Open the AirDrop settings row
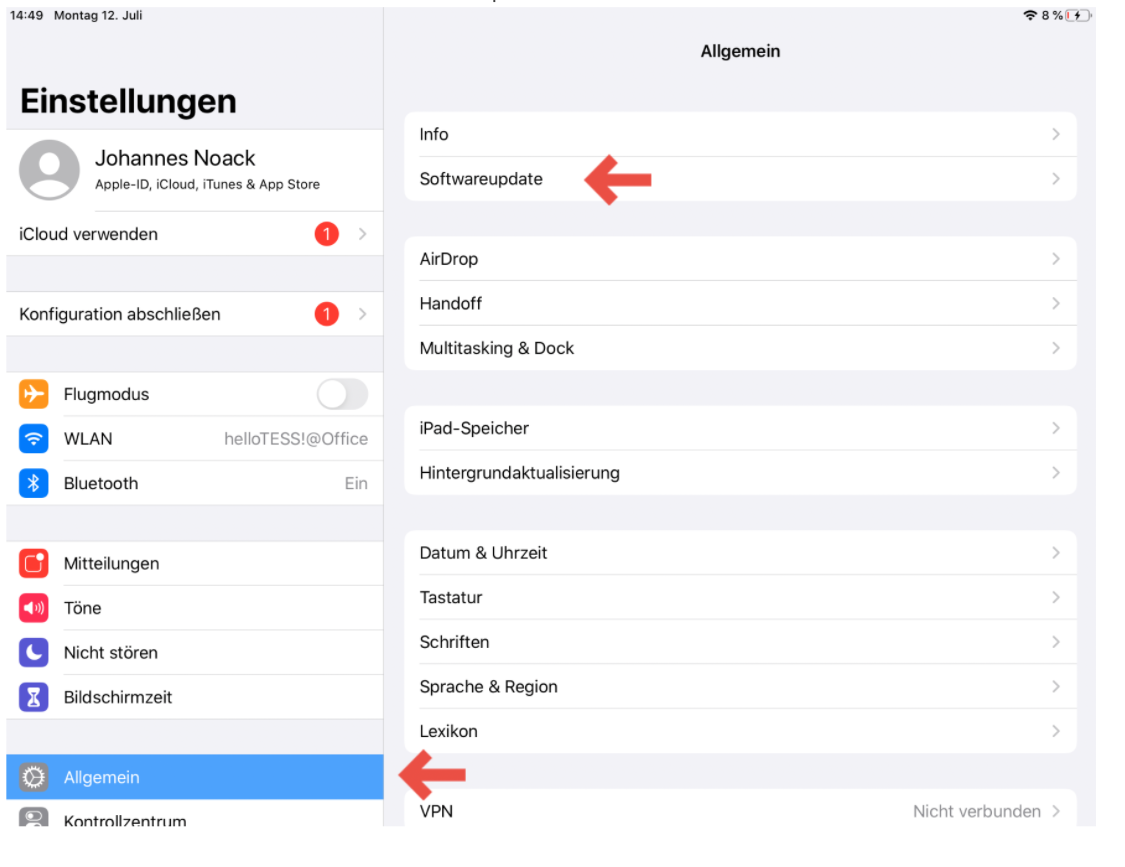1125x867 pixels. (x=740, y=259)
